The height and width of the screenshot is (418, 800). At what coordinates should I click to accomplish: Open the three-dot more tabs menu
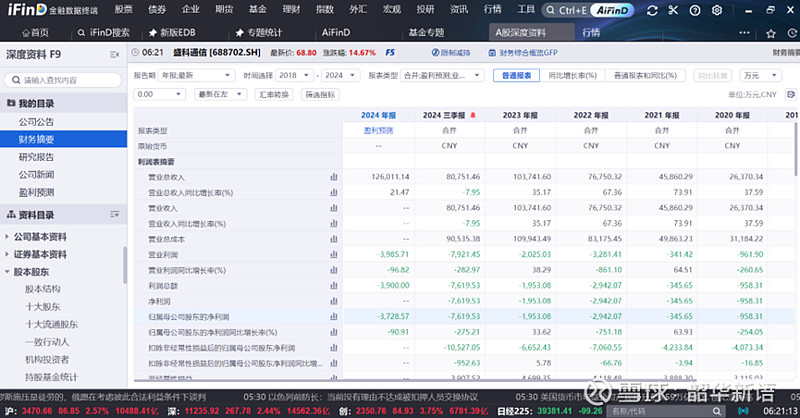click(744, 33)
